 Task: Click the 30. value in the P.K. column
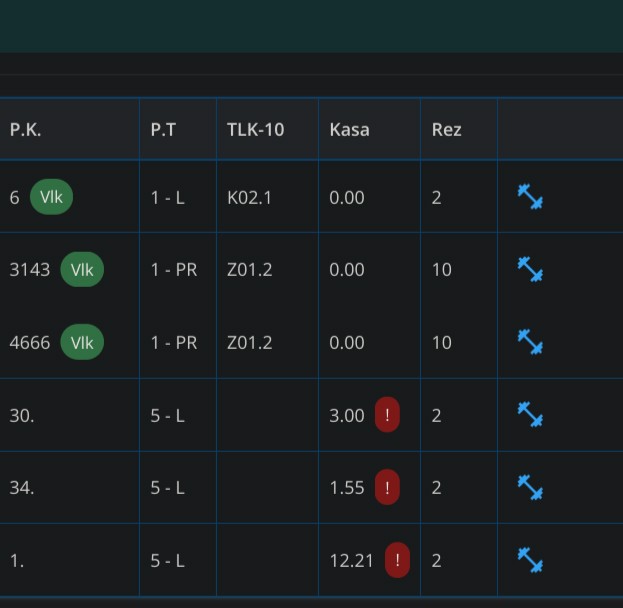point(22,416)
